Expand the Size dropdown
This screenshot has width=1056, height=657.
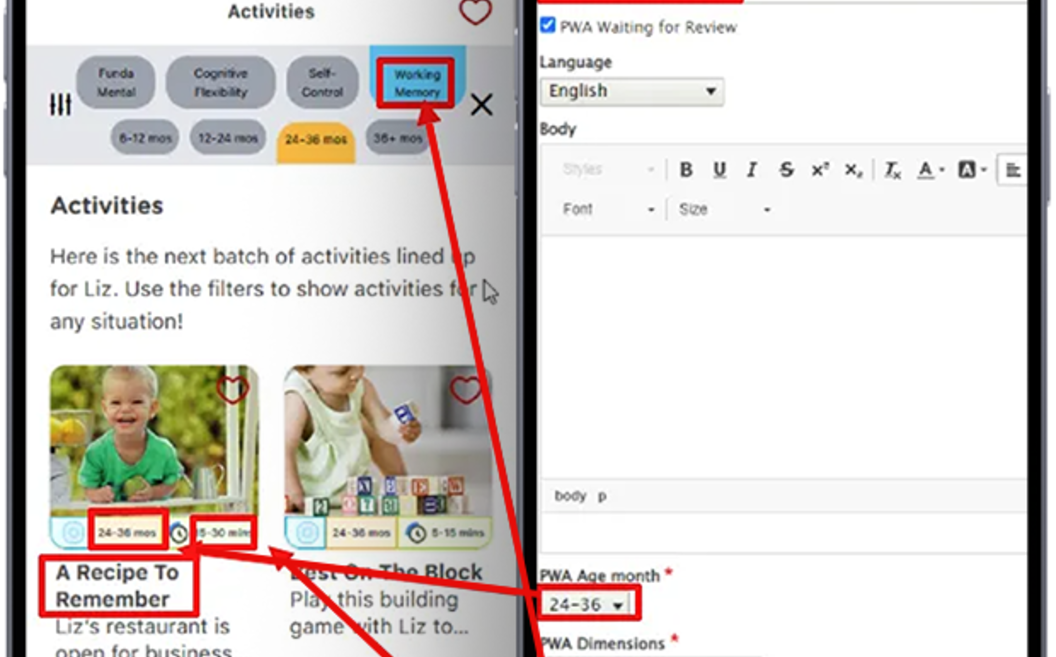[724, 210]
